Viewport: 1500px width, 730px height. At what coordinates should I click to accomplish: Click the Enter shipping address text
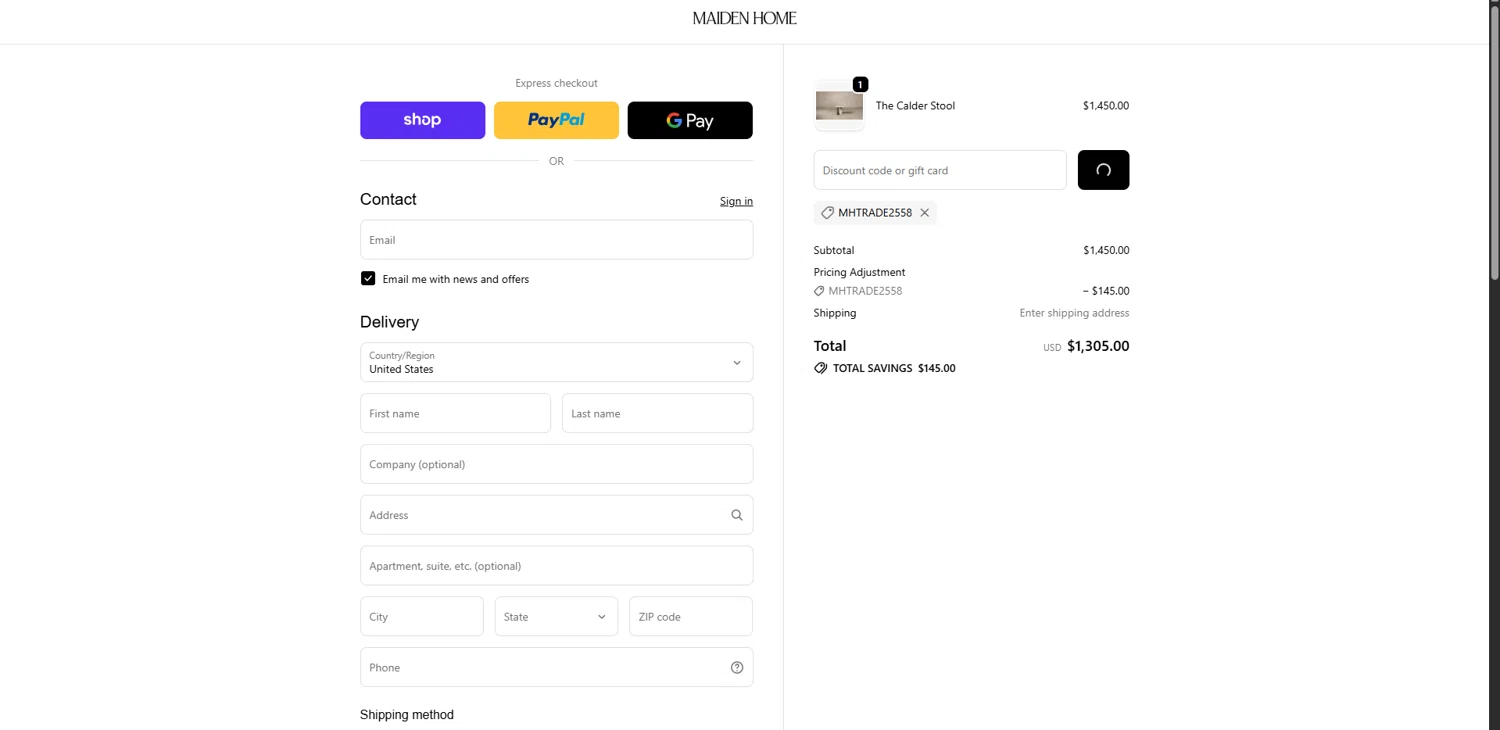point(1074,313)
